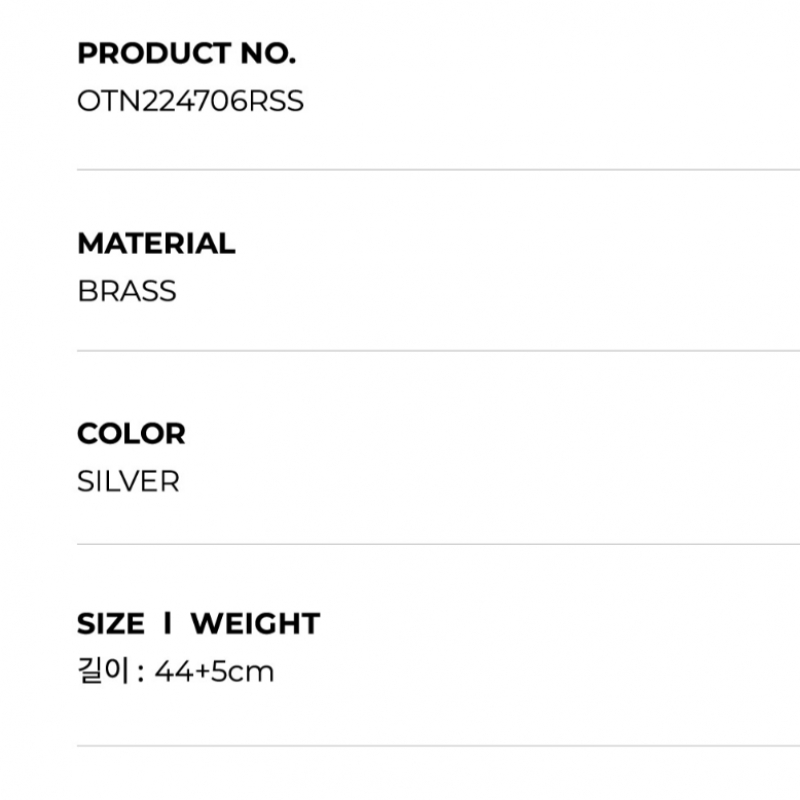Screen dimensions: 800x800
Task: Click the divider line under the product code
Action: 438,169
